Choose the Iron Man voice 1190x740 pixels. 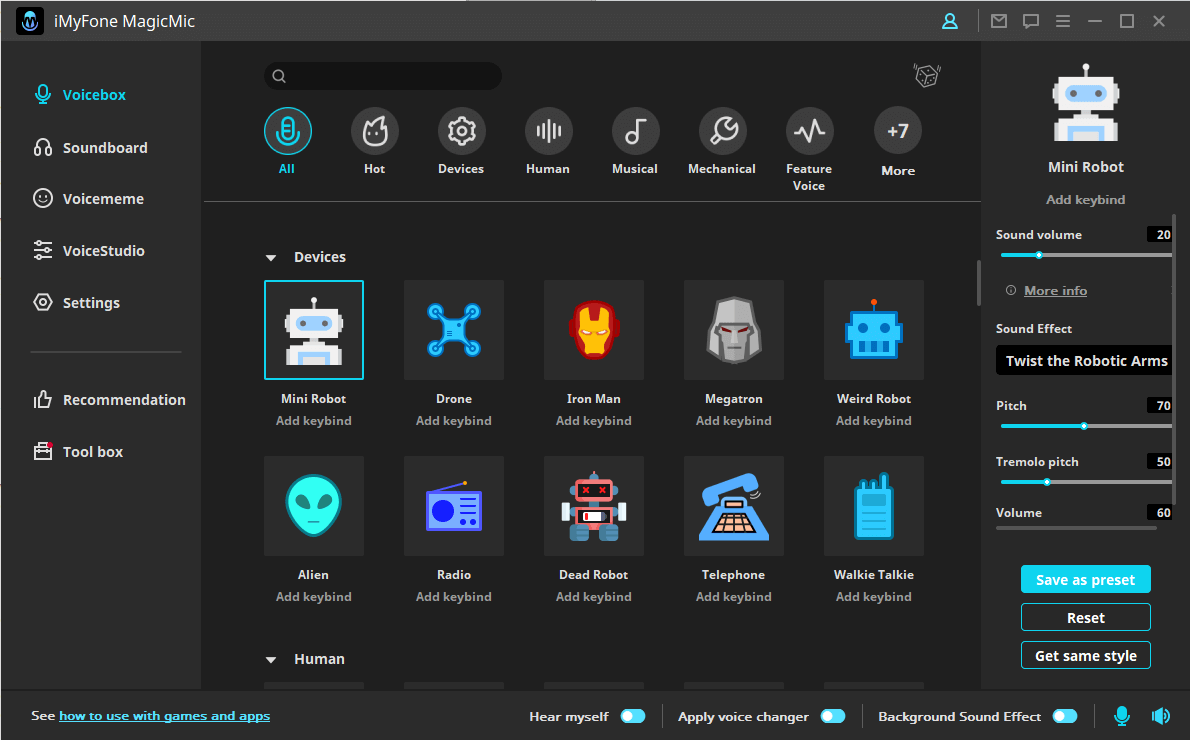click(593, 330)
